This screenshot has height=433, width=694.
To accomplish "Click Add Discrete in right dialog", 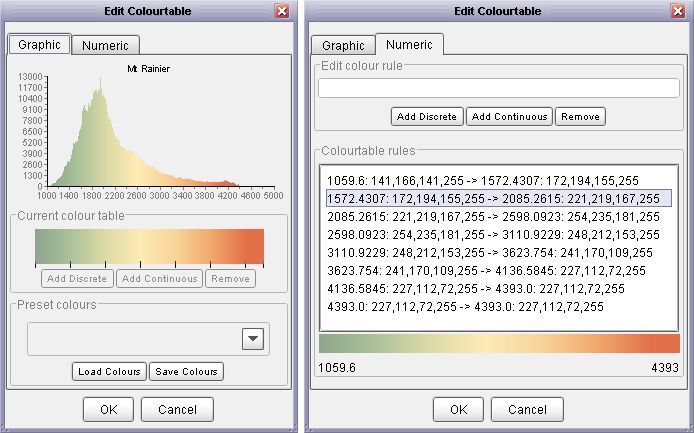I will point(427,116).
